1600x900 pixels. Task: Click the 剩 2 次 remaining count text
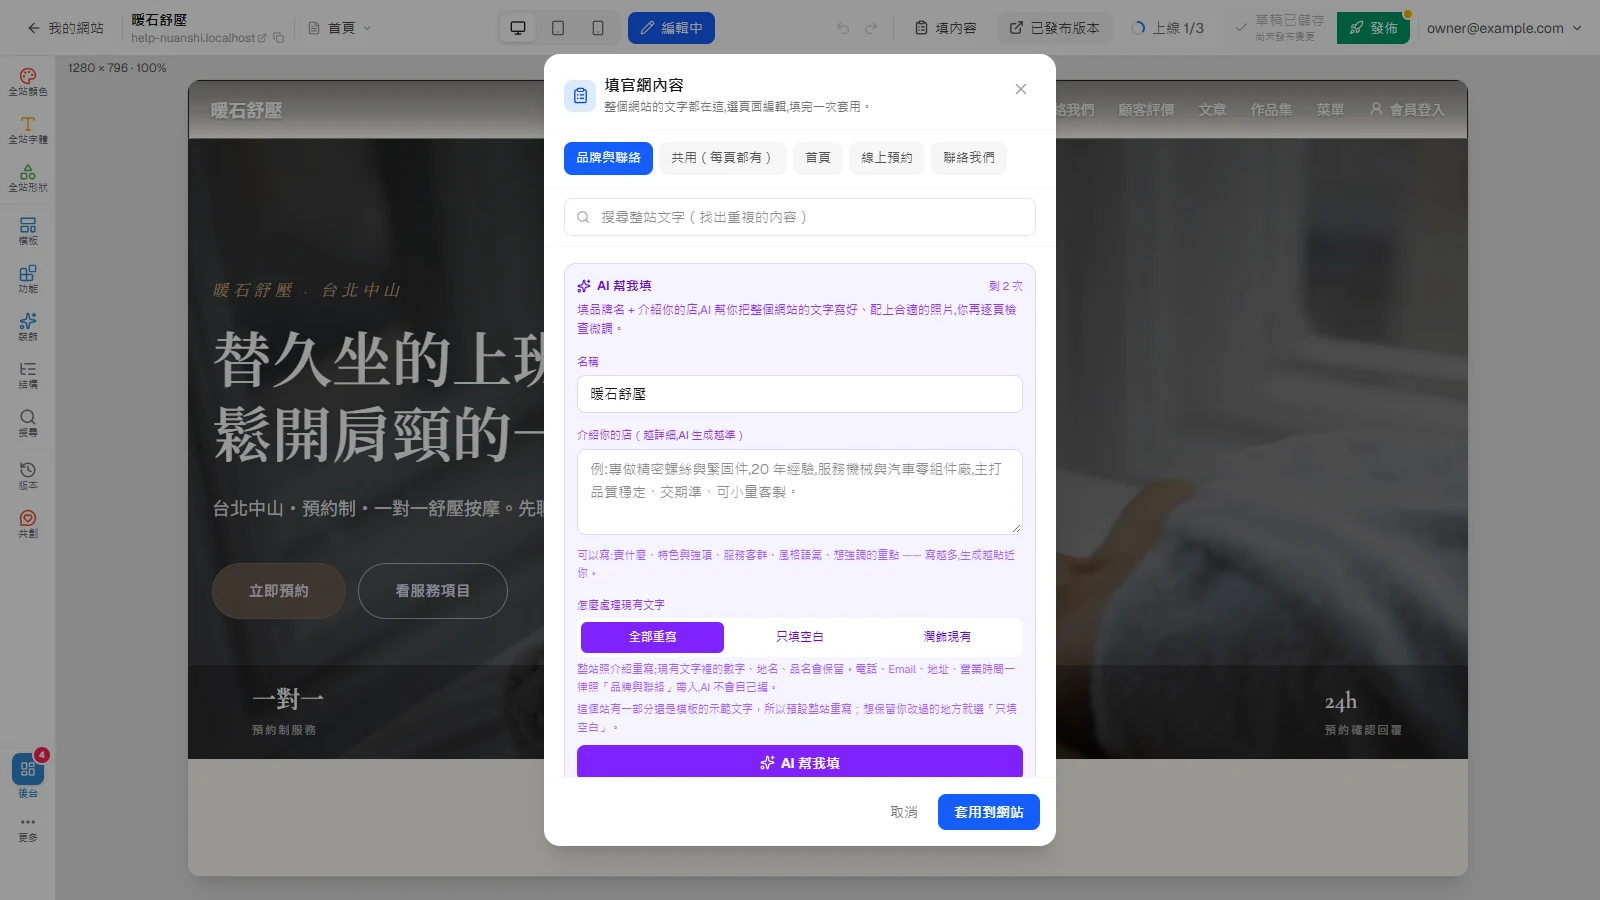pos(1006,286)
